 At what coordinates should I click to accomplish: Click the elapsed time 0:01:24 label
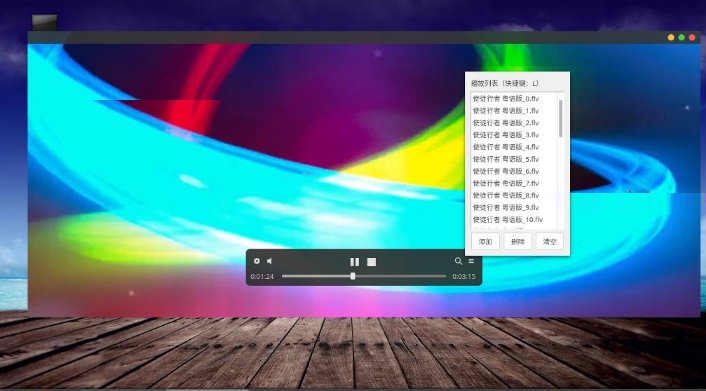point(262,277)
